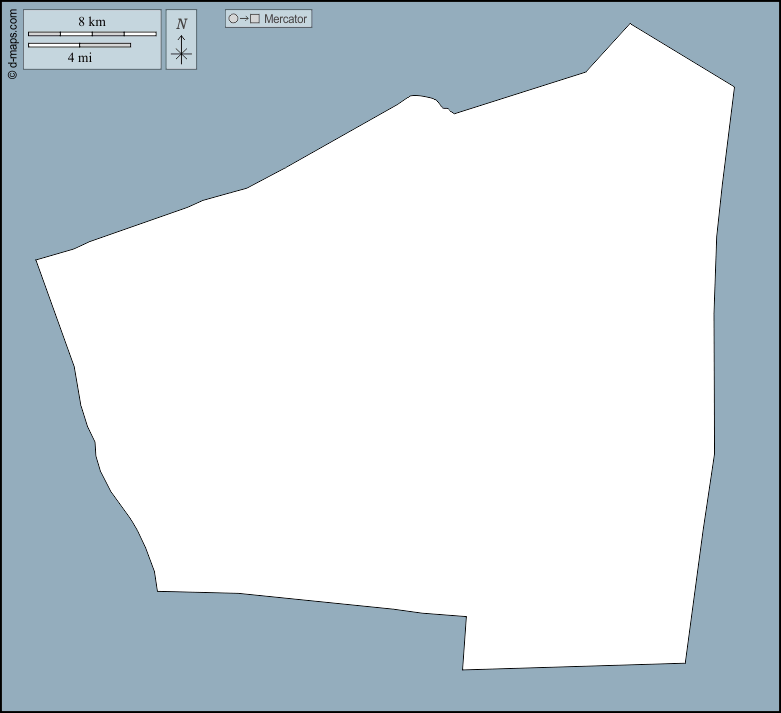The image size is (781, 713).
Task: Click the circle icon in the Mercator box
Action: pos(233,19)
